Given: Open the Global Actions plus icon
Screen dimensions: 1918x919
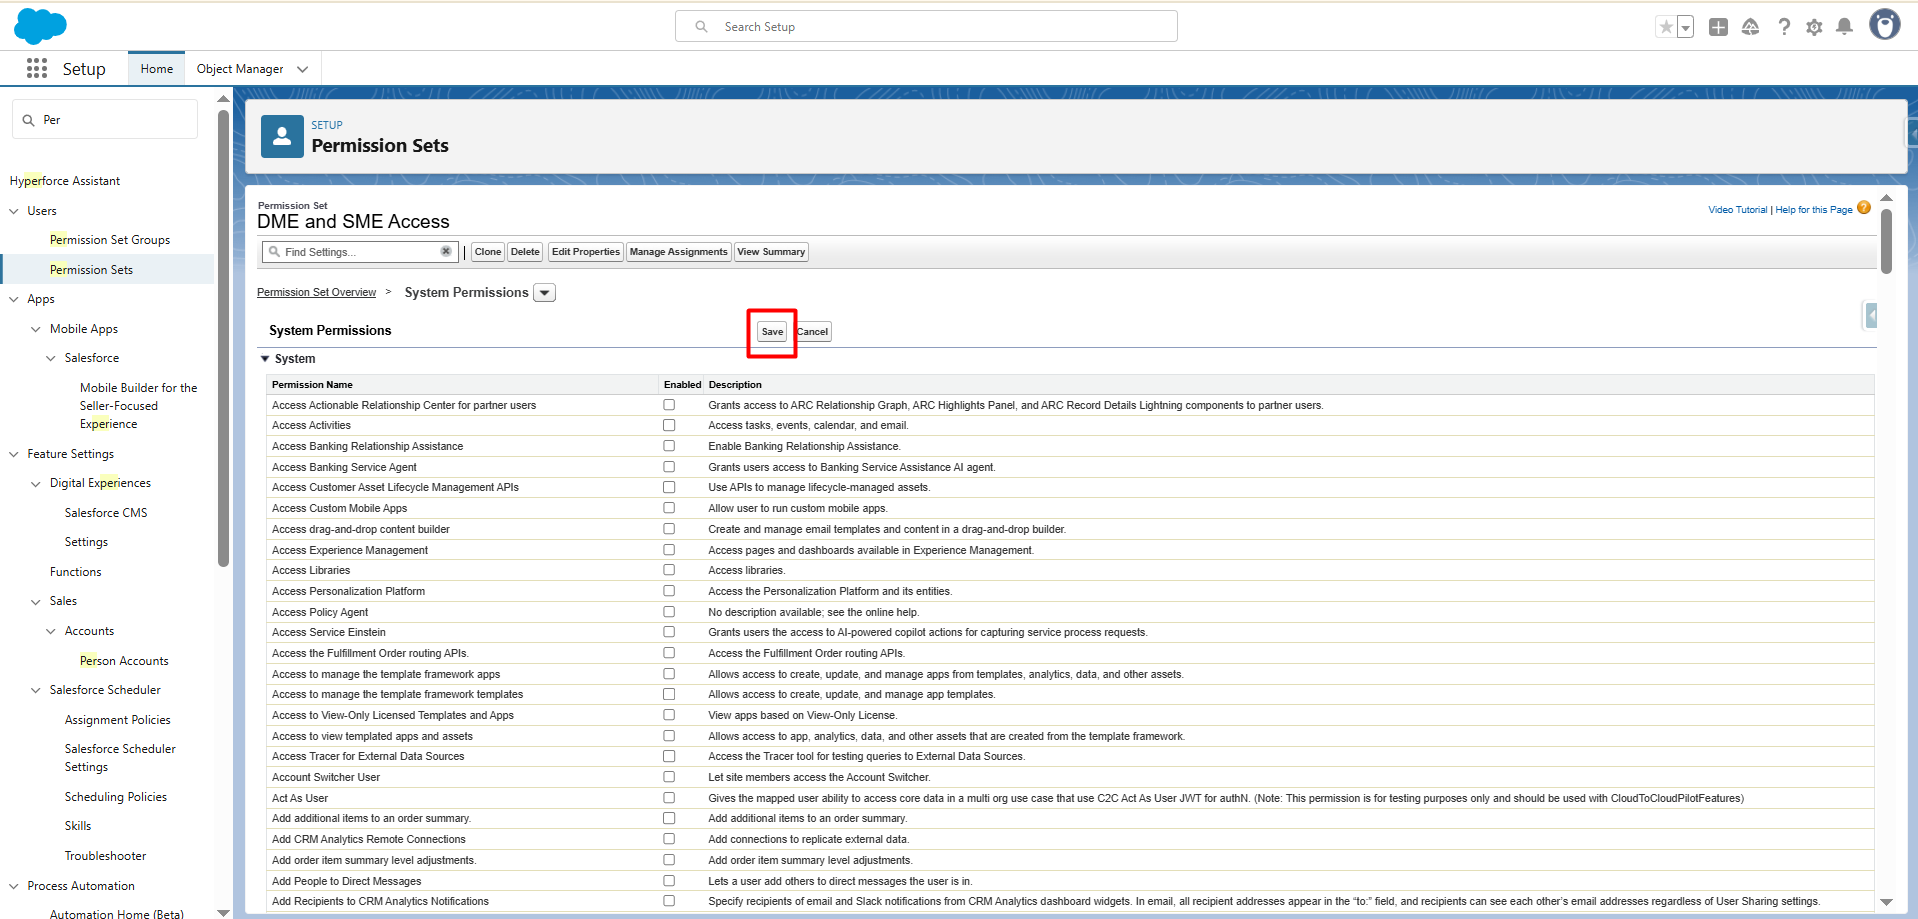Looking at the screenshot, I should (x=1718, y=27).
